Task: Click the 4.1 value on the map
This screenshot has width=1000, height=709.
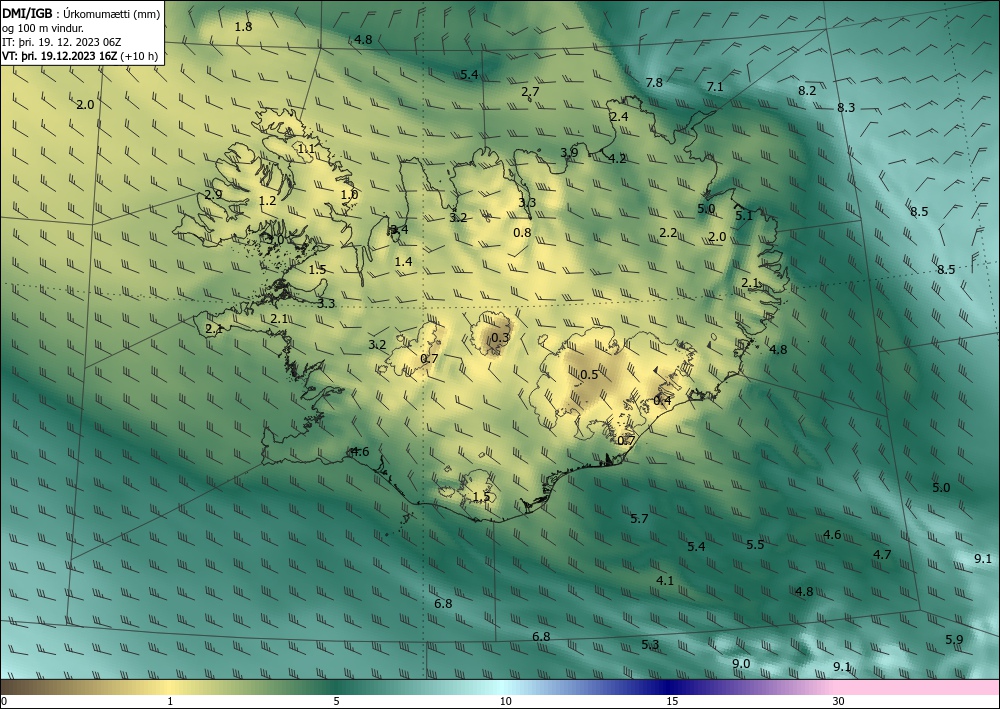Action: click(665, 580)
